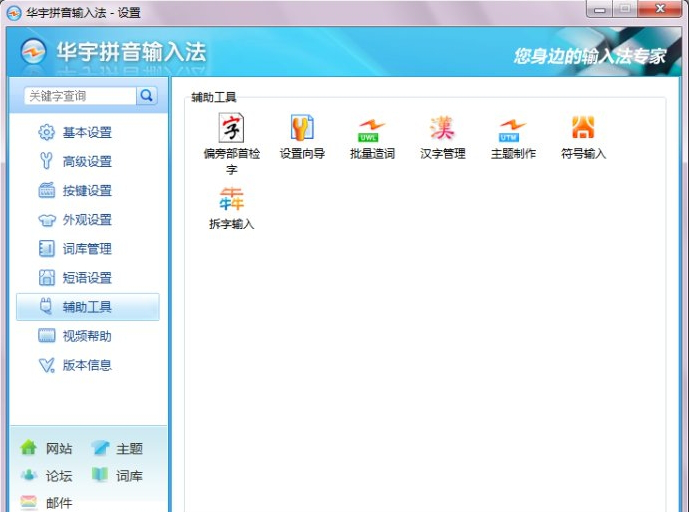Click the green book 词库 icon
The width and height of the screenshot is (689, 532).
pos(100,475)
